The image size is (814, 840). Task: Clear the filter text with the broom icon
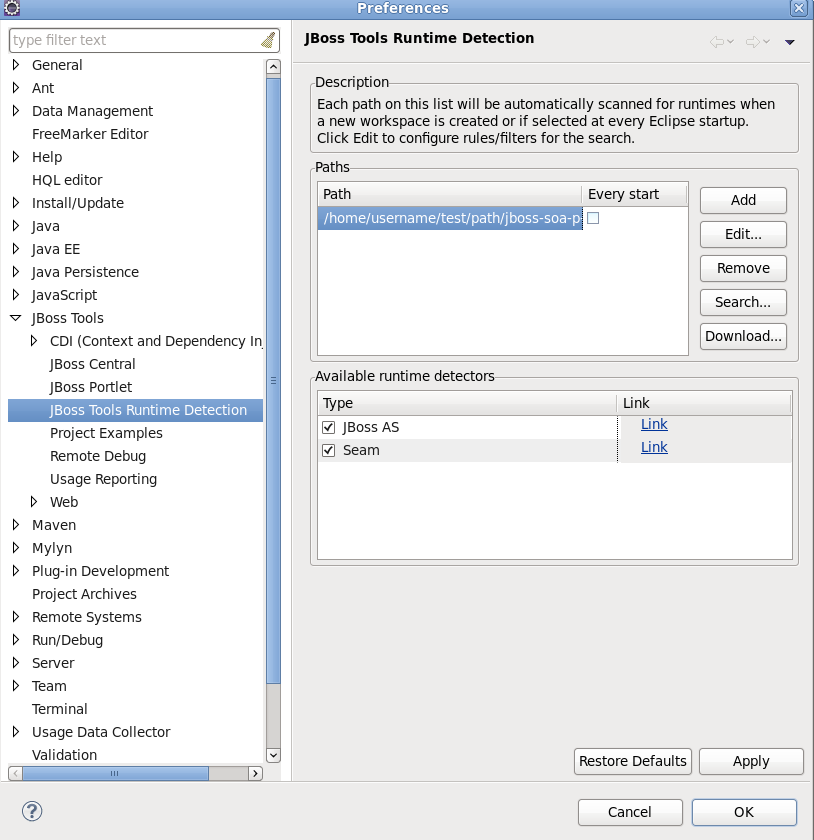pyautogui.click(x=268, y=40)
